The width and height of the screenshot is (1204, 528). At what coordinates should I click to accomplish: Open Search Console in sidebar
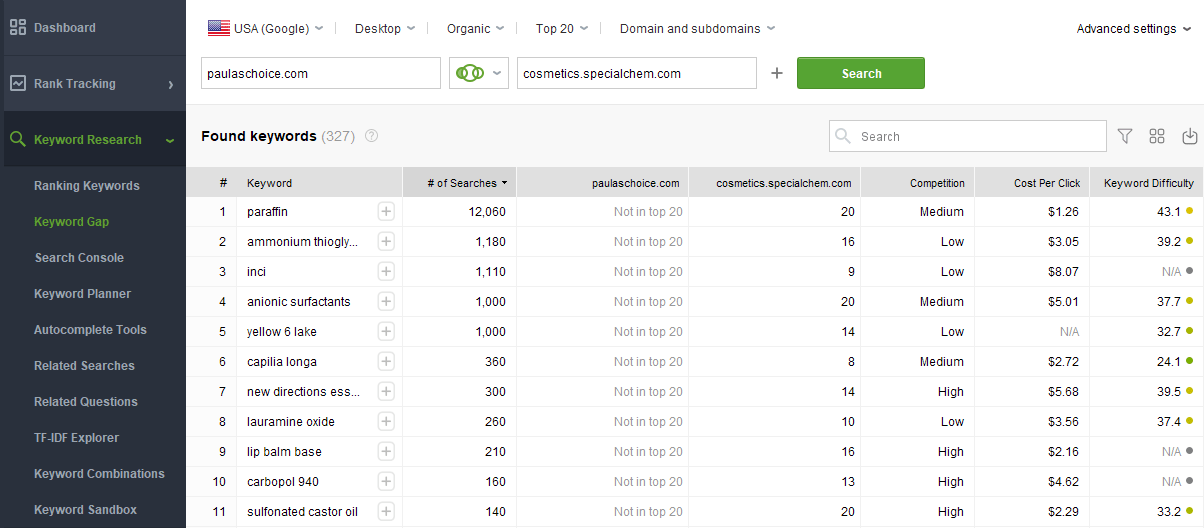79,258
